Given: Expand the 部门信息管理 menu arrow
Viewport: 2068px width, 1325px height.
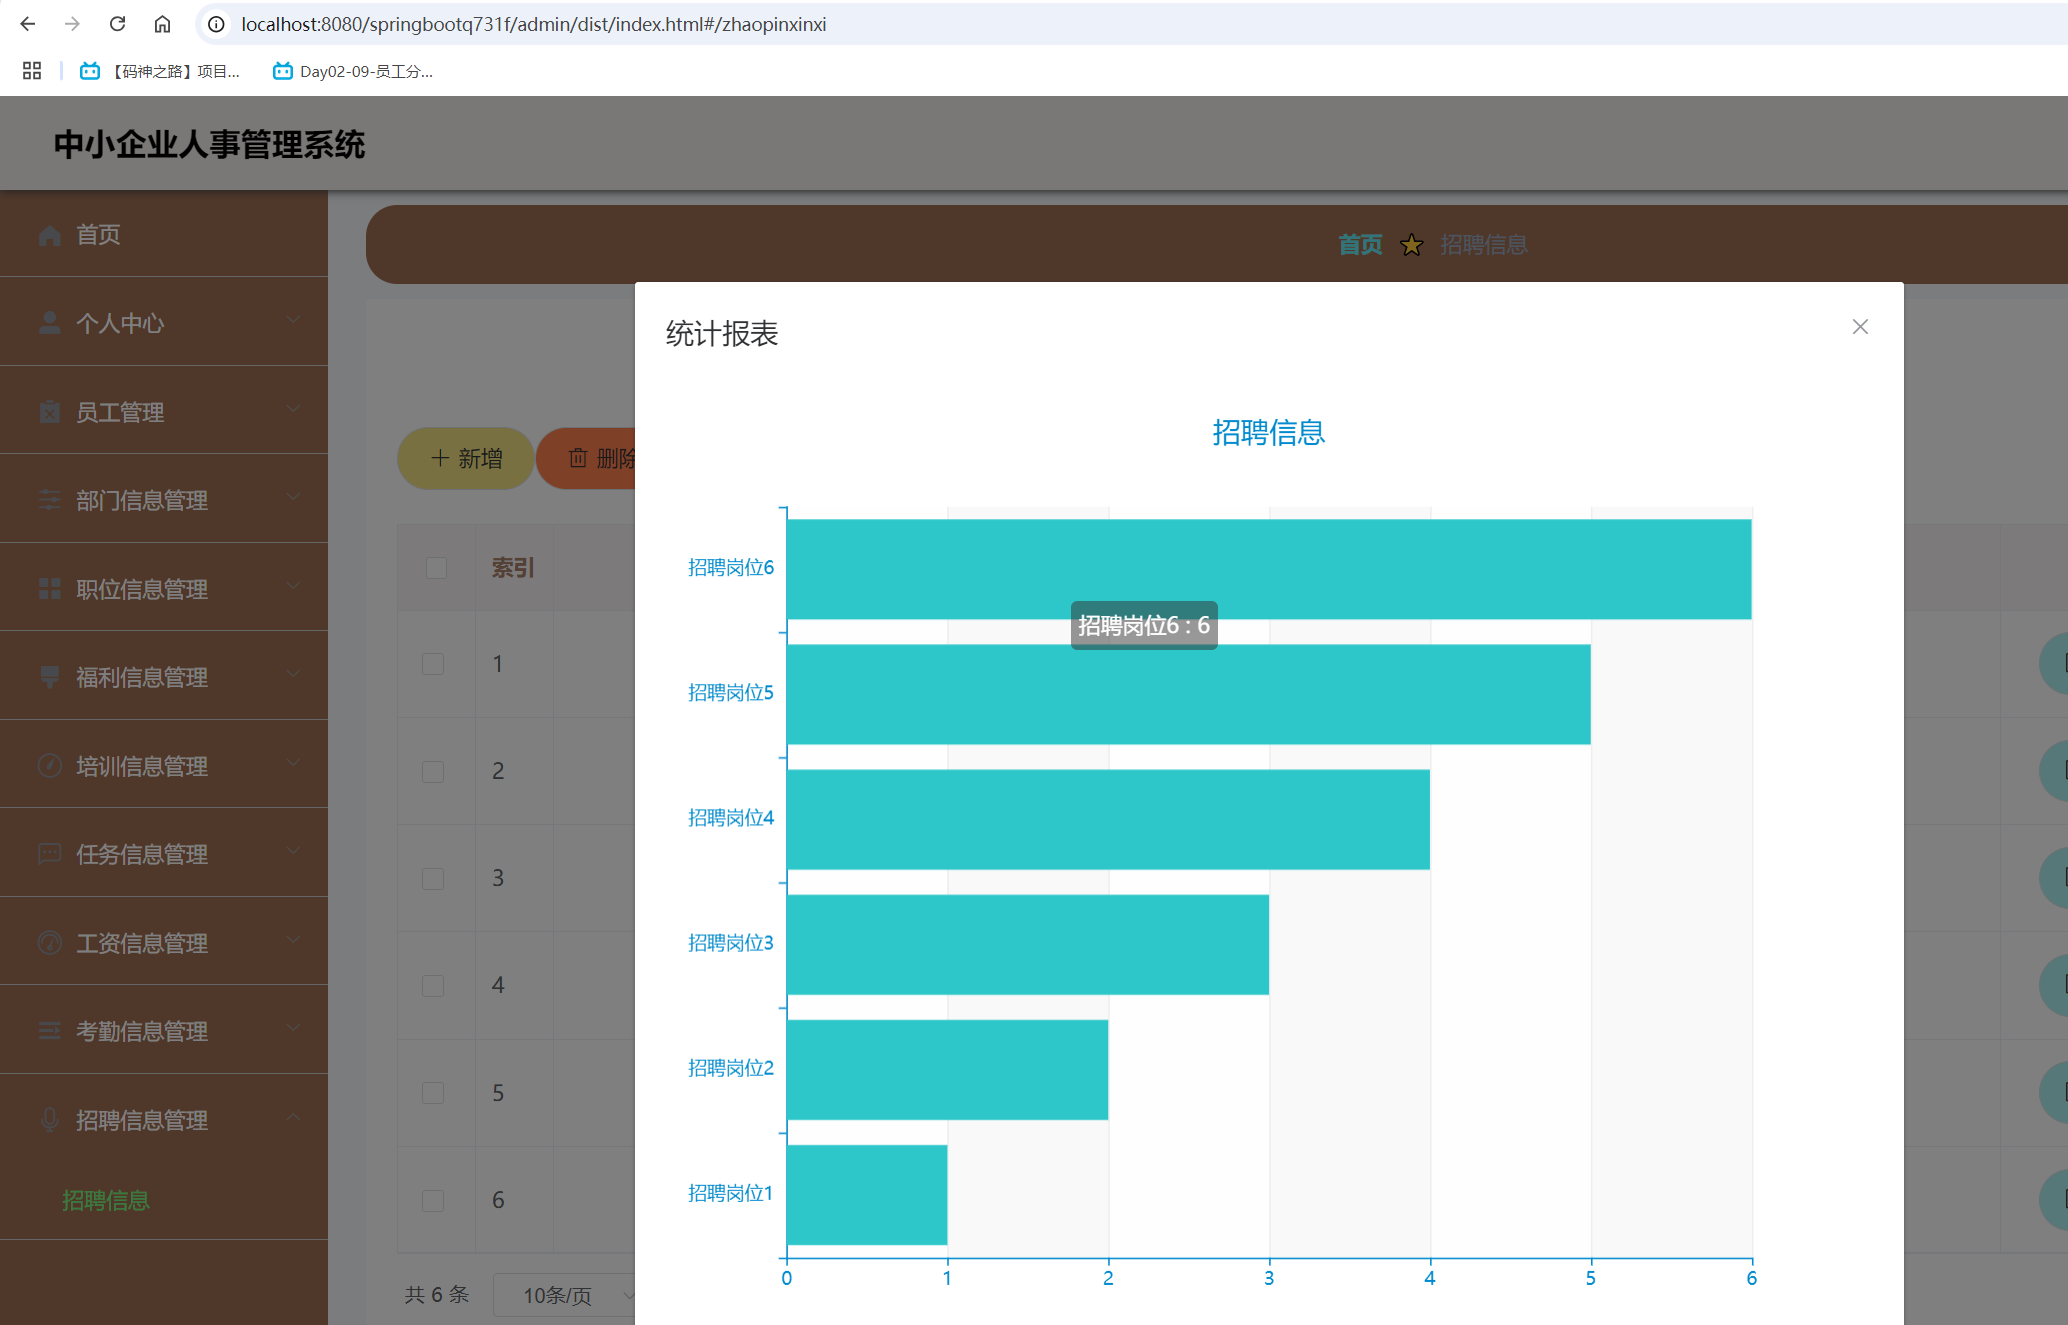Looking at the screenshot, I should pyautogui.click(x=293, y=497).
